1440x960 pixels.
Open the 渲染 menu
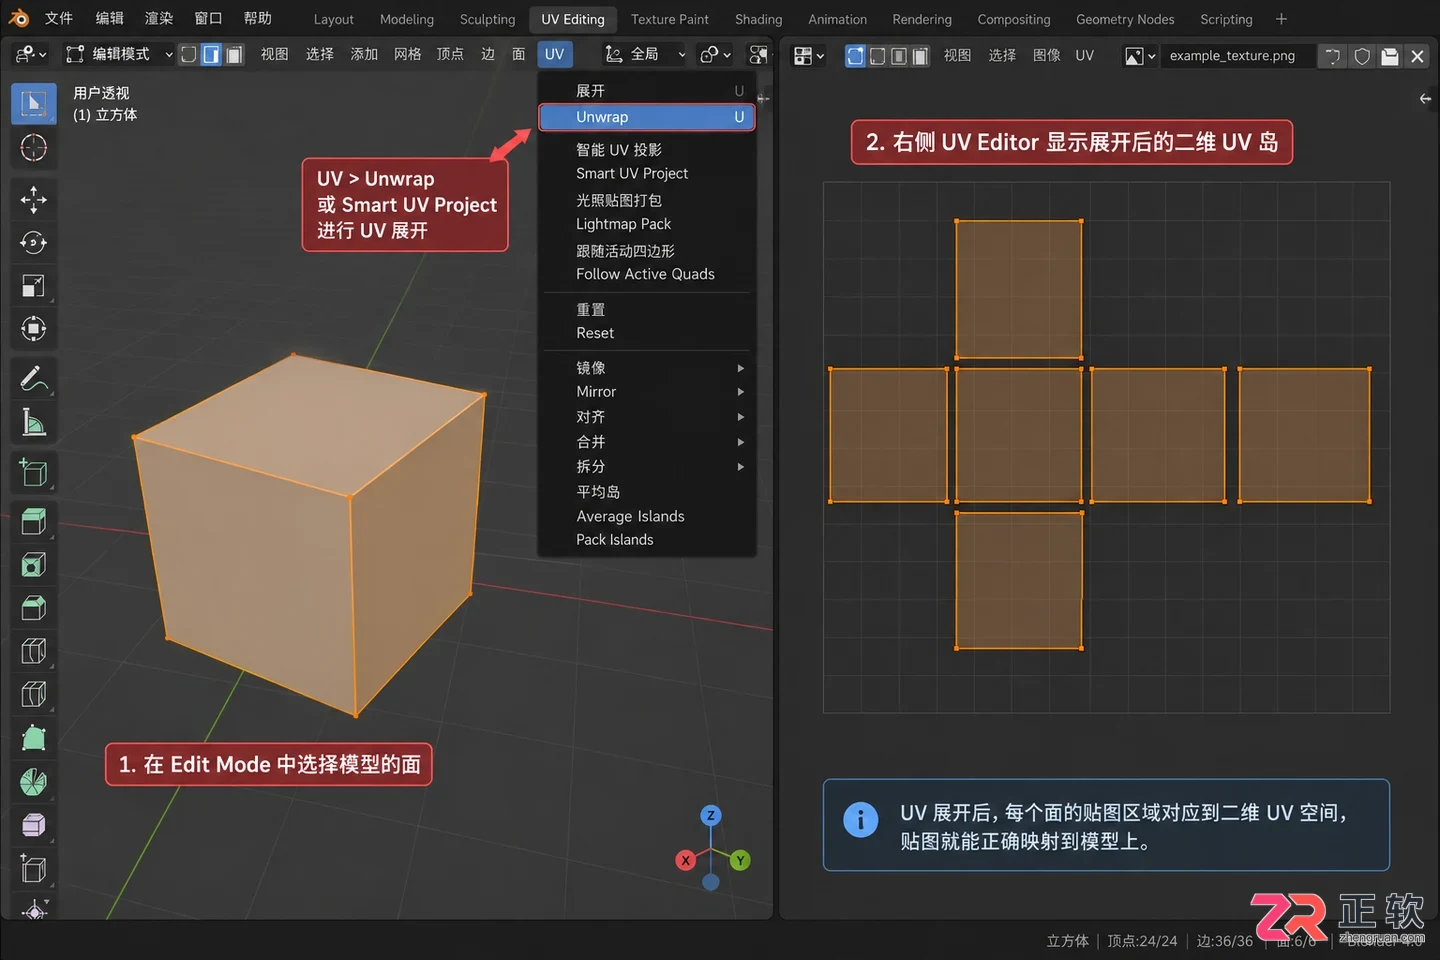(x=159, y=18)
